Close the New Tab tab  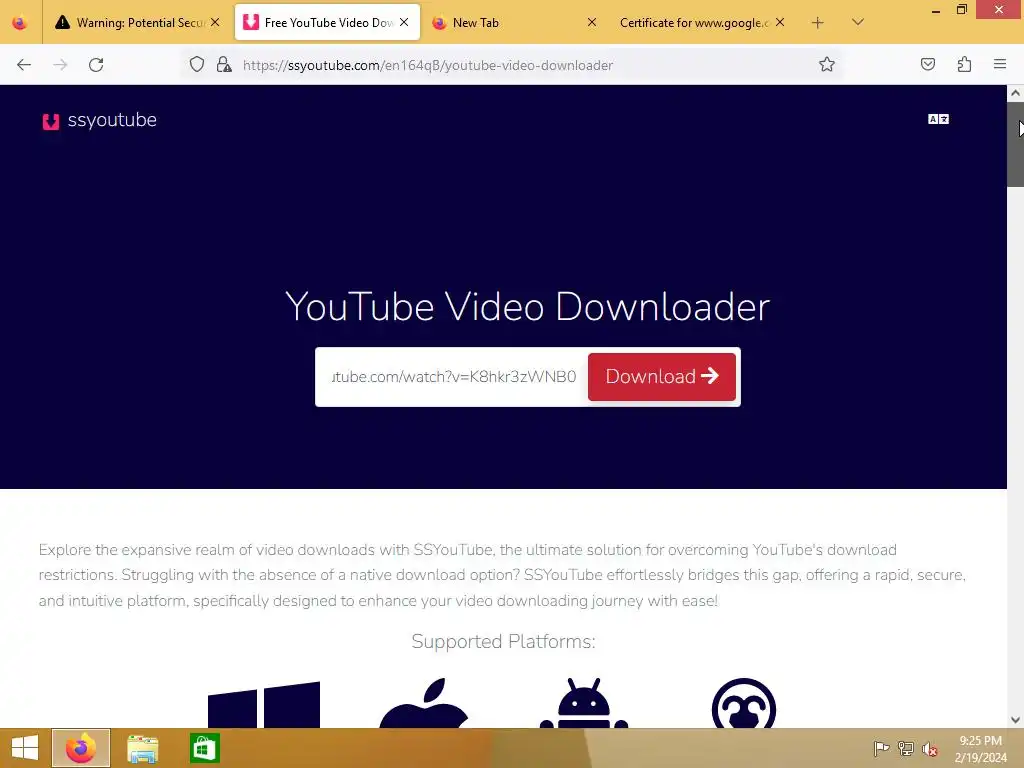592,22
